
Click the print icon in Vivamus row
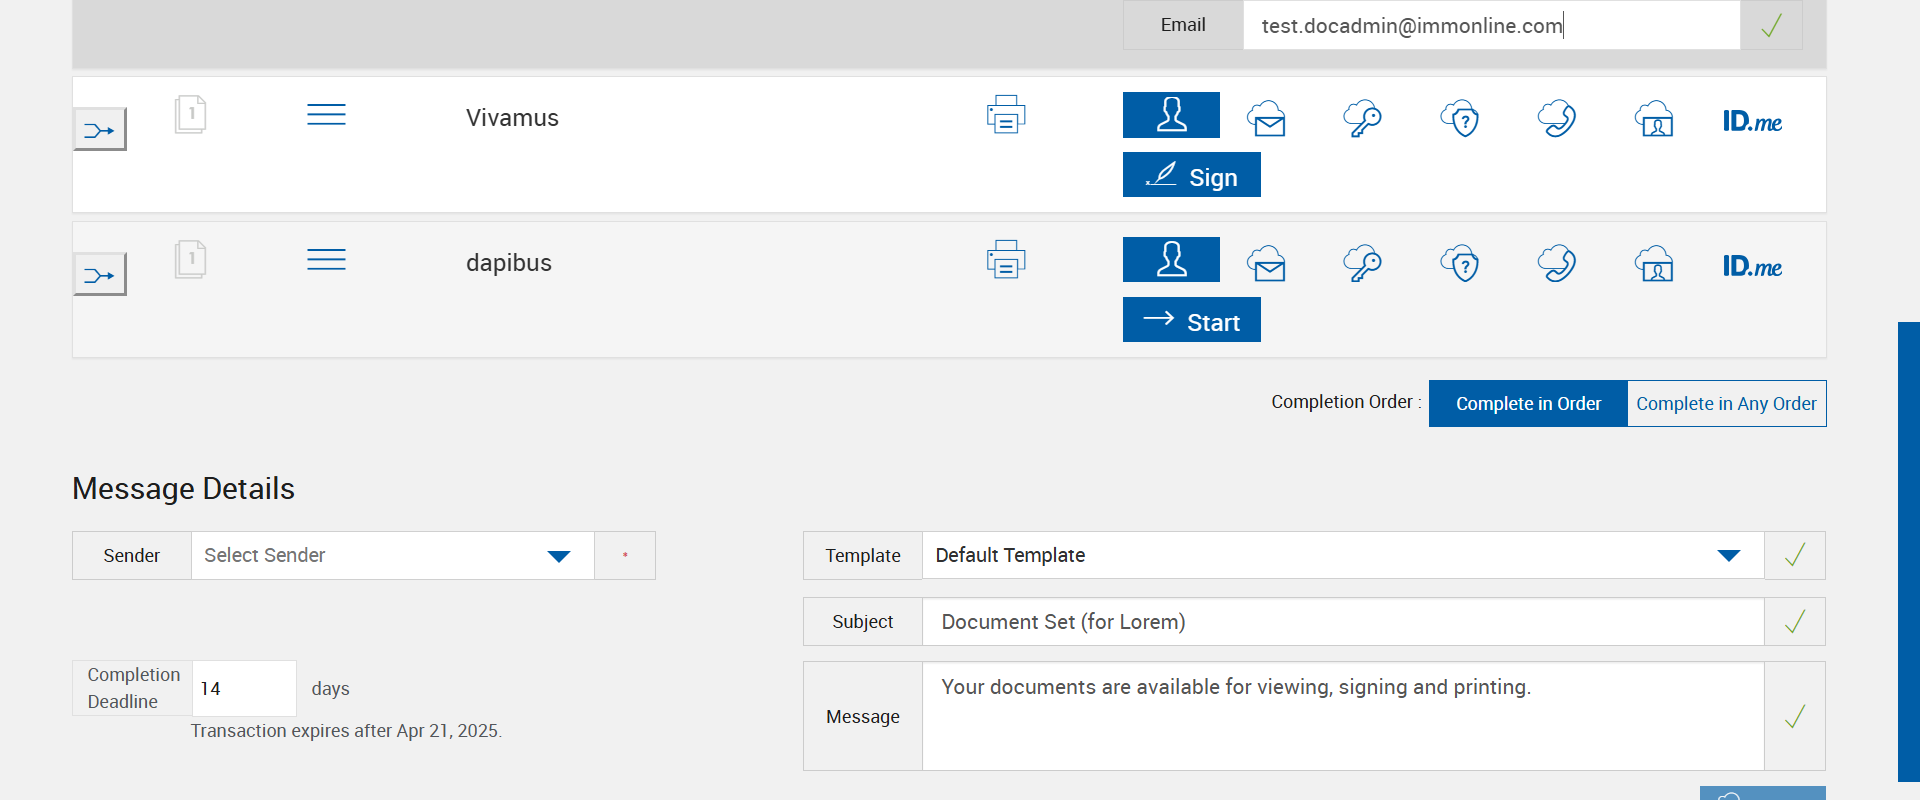[1006, 115]
